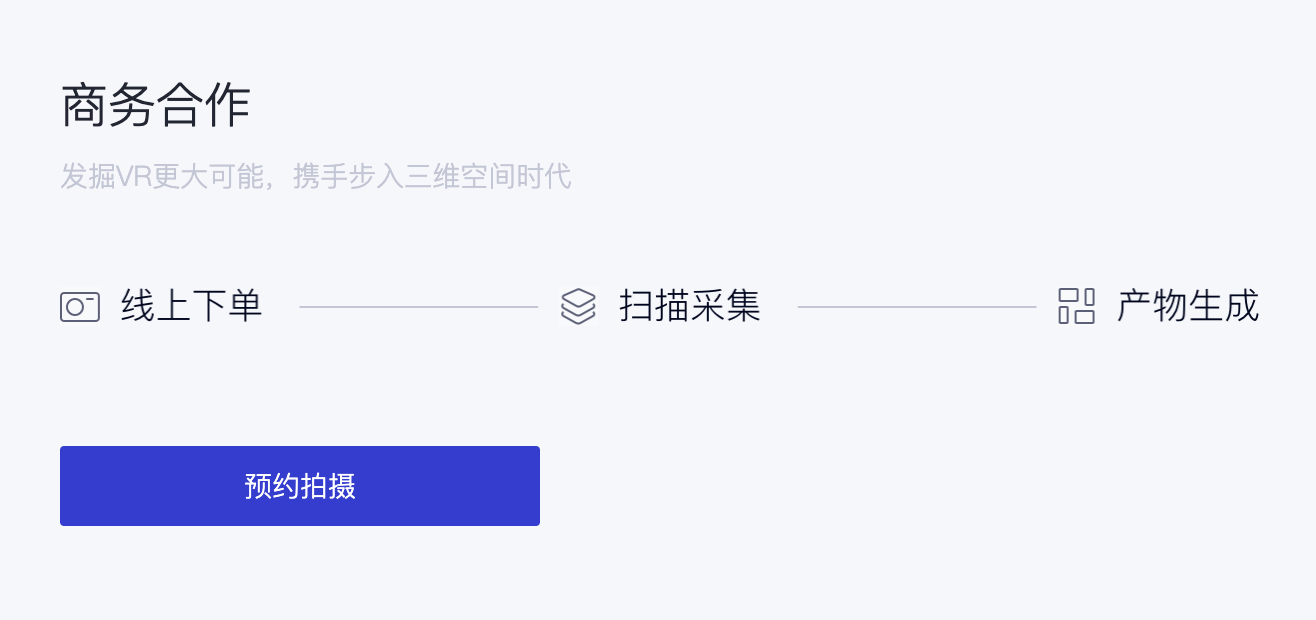Image resolution: width=1316 pixels, height=620 pixels.
Task: Select the 线上下单 step label
Action: click(191, 306)
